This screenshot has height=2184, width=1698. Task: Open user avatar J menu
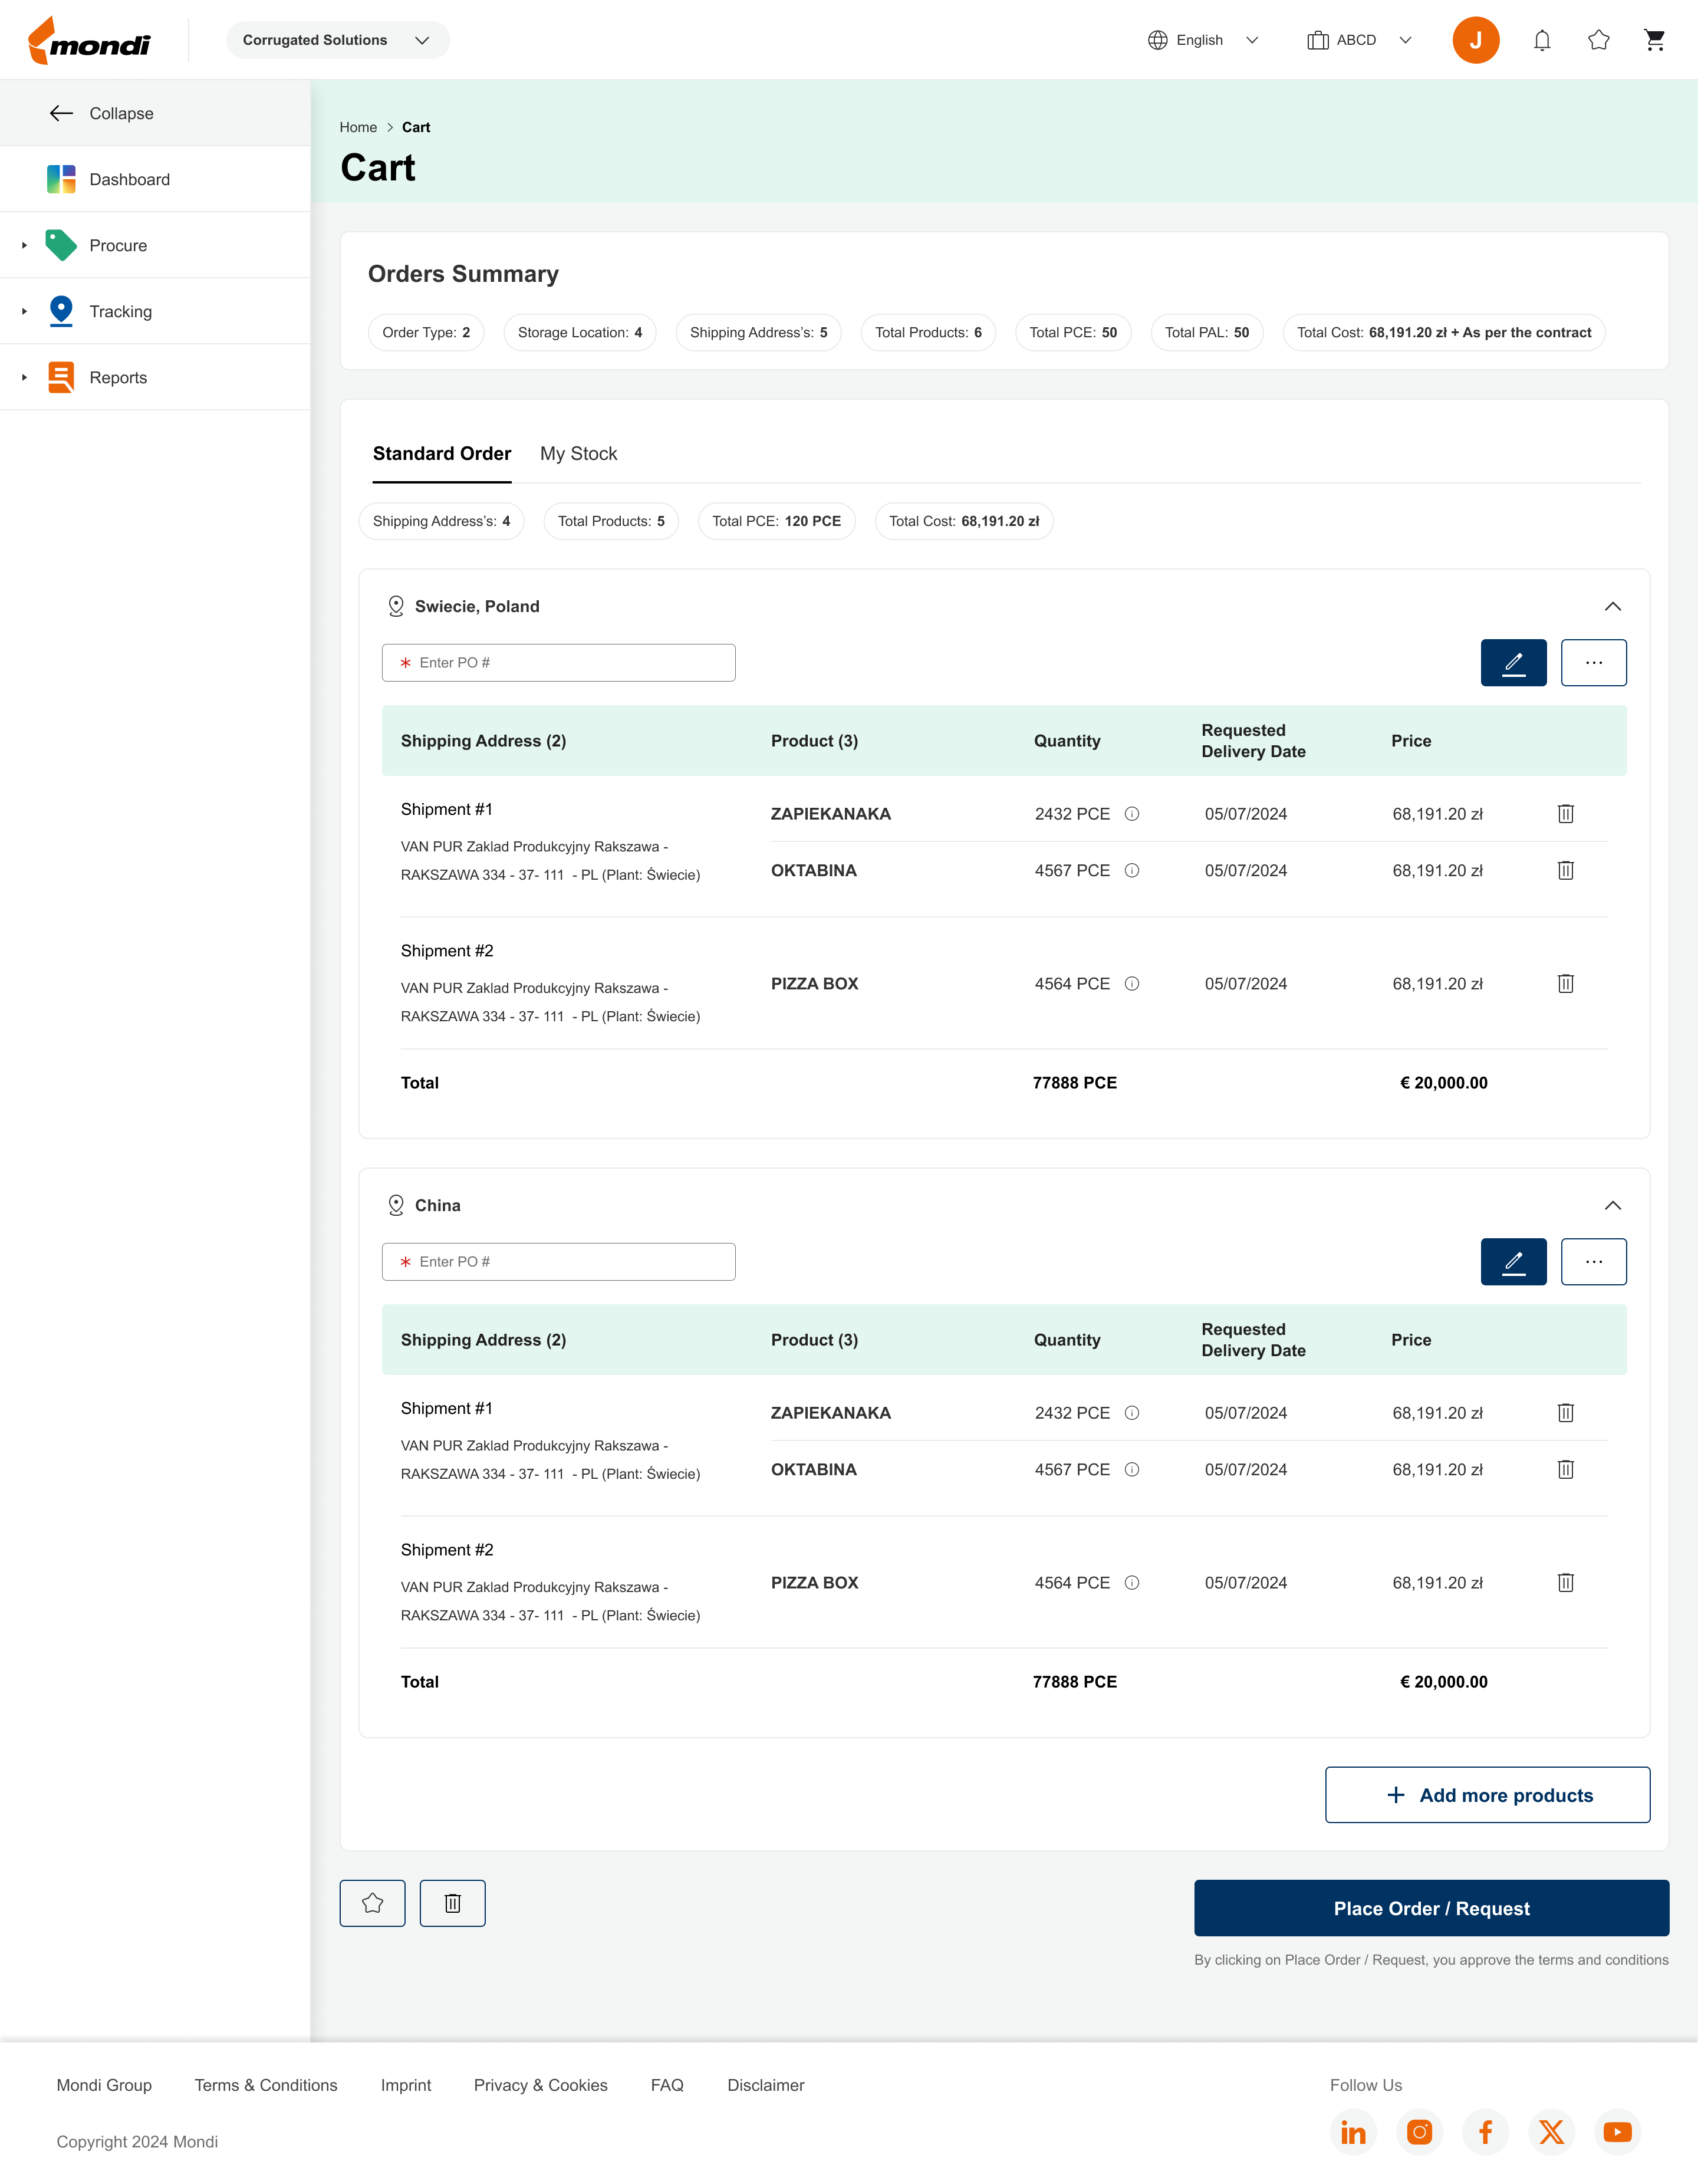(1475, 40)
